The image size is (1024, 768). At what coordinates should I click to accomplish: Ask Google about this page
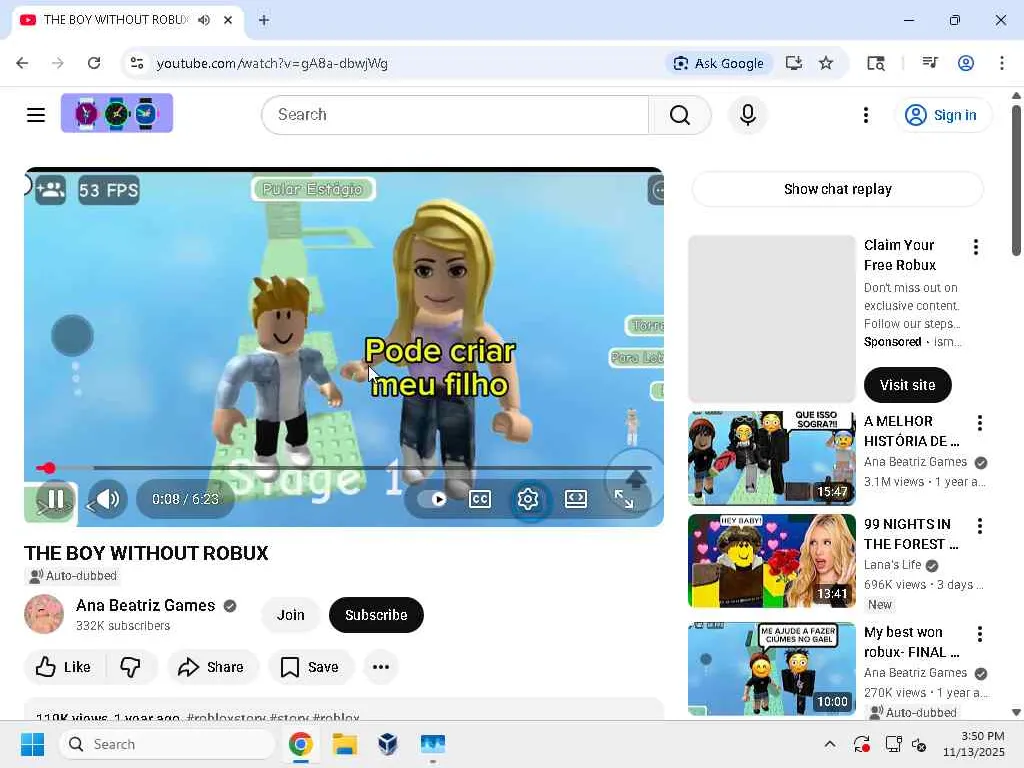(719, 63)
